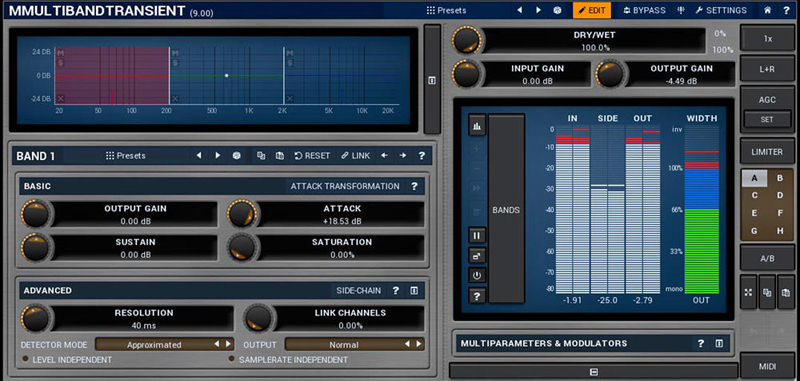Screen dimensions: 800x381
Task: Copy Band 1 settings icon
Action: 261,156
